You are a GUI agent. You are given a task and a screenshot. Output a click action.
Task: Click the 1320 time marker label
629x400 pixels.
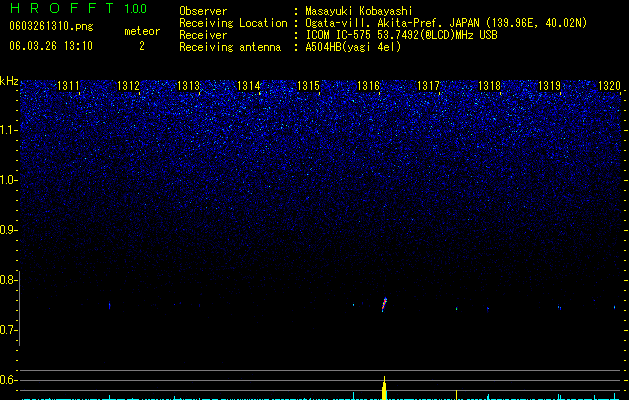click(609, 85)
